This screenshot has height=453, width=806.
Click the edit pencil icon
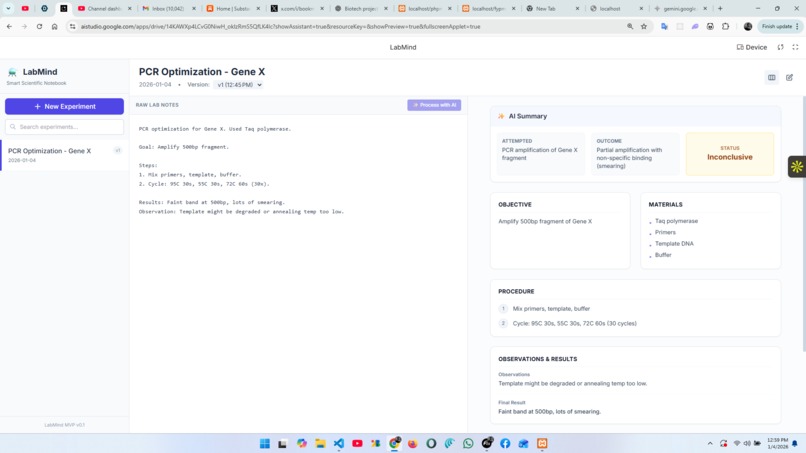(790, 78)
